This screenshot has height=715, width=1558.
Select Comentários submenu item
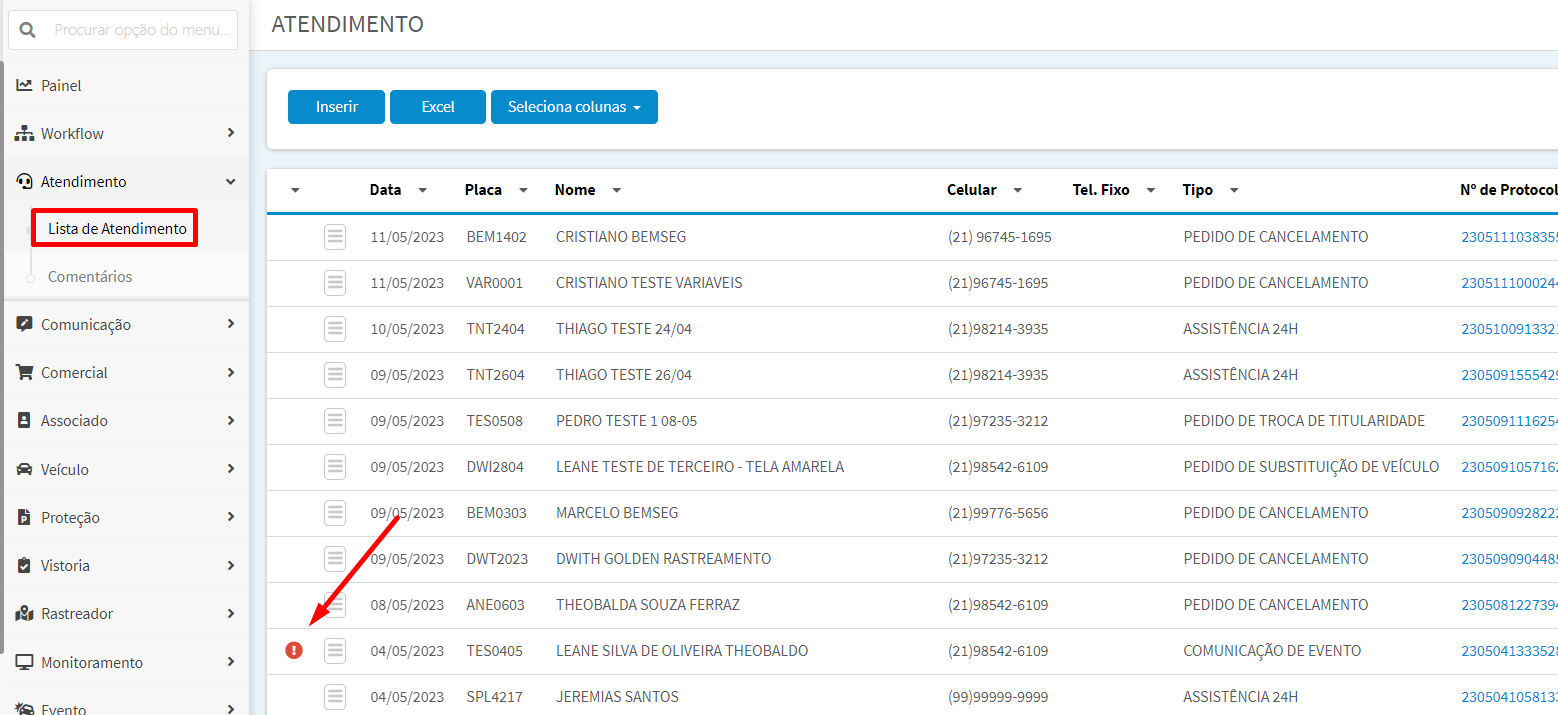(x=90, y=276)
